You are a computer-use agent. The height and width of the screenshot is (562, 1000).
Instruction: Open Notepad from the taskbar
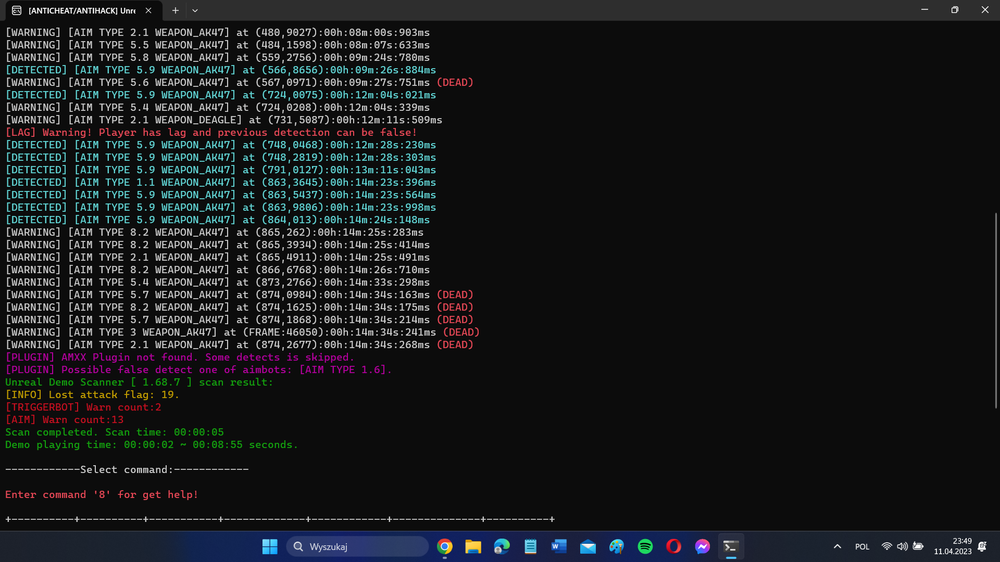(530, 547)
